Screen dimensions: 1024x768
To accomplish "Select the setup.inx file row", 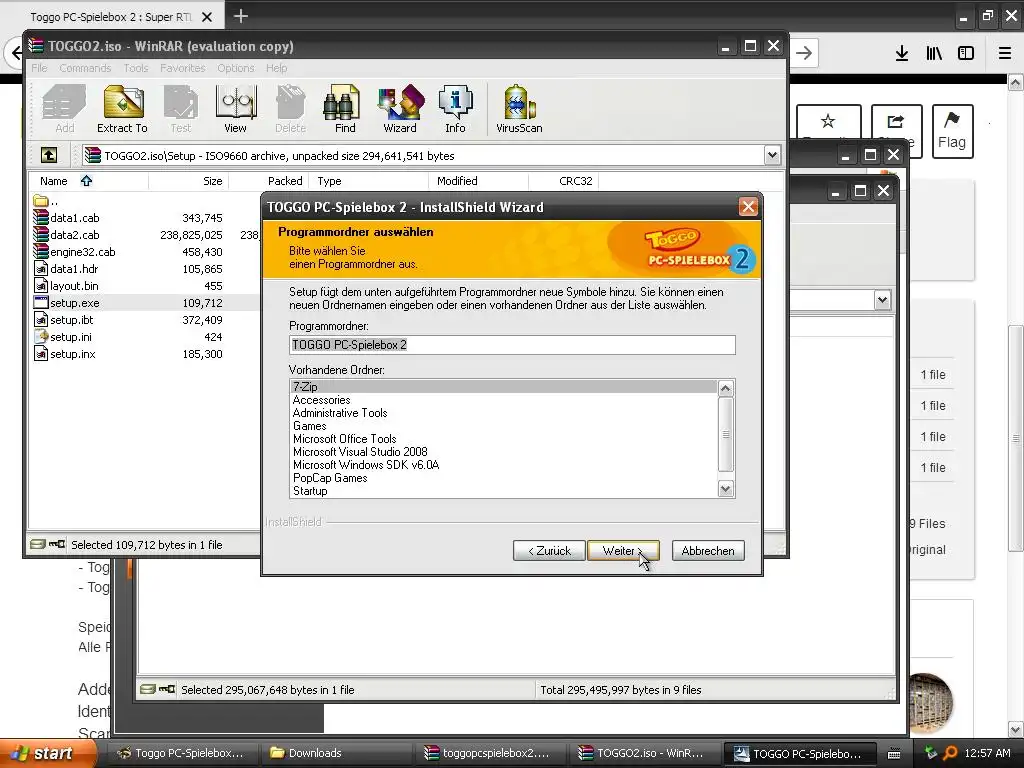I will point(145,353).
